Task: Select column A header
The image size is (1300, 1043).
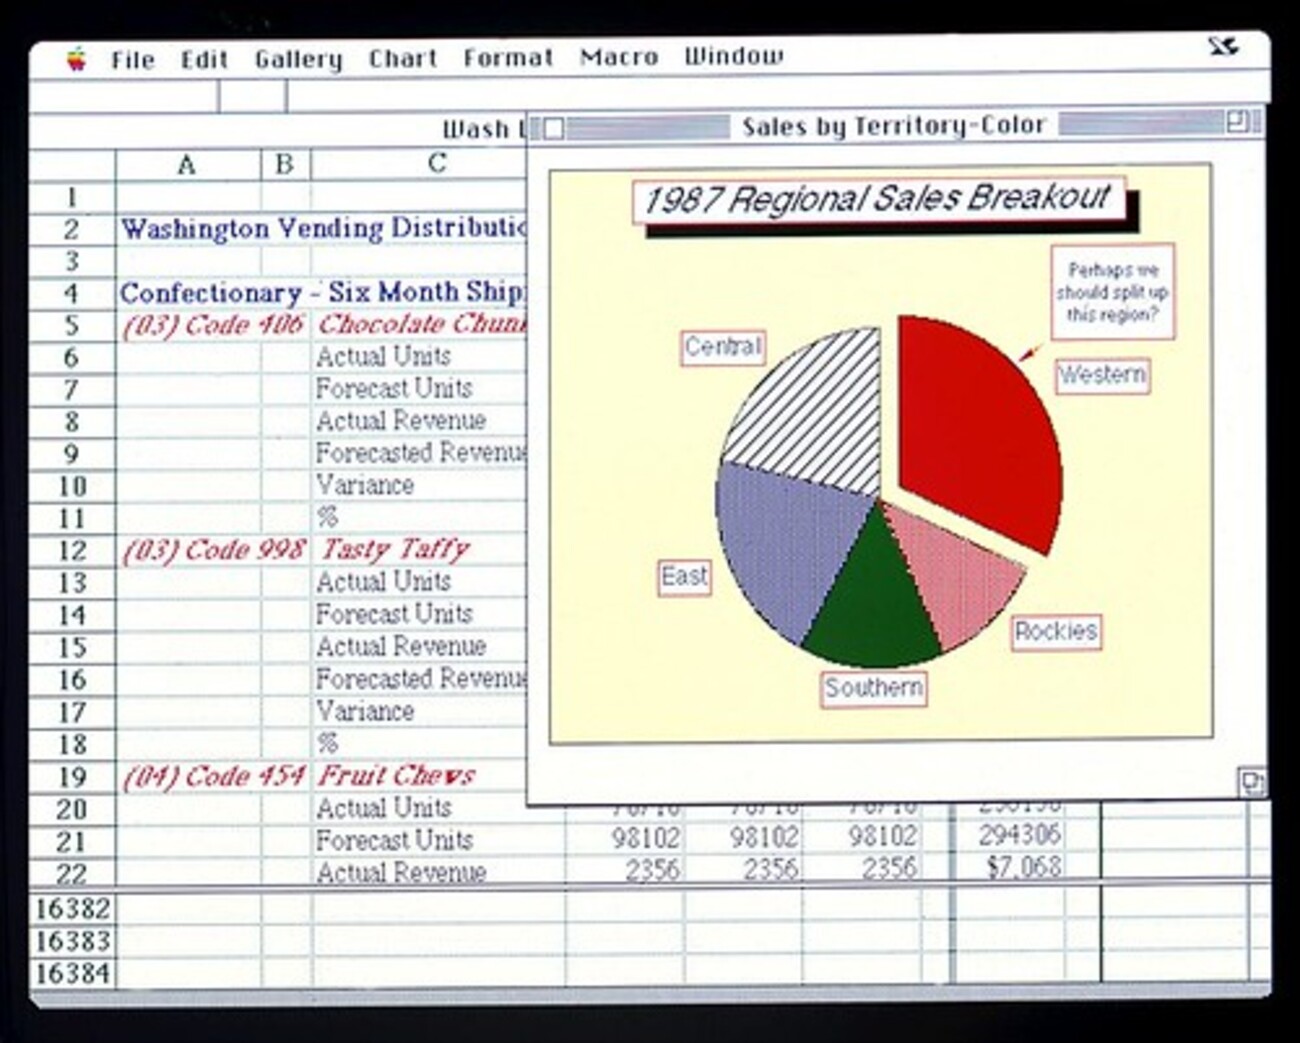Action: point(188,164)
